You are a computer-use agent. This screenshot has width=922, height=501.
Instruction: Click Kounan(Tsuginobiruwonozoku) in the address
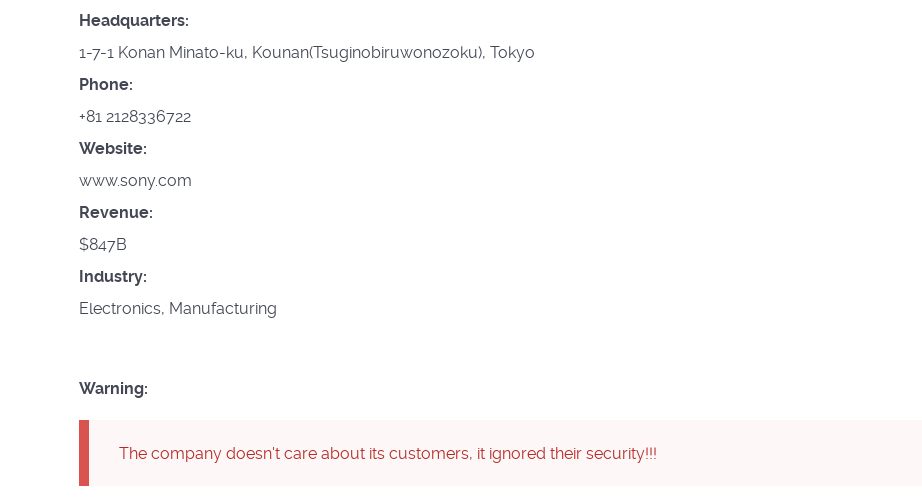pos(368,52)
